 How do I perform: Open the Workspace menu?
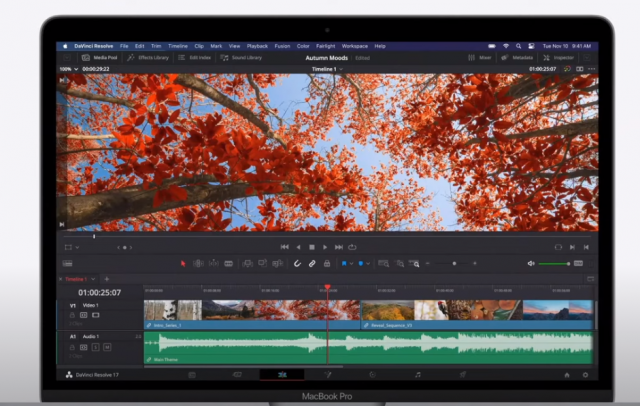coord(355,46)
